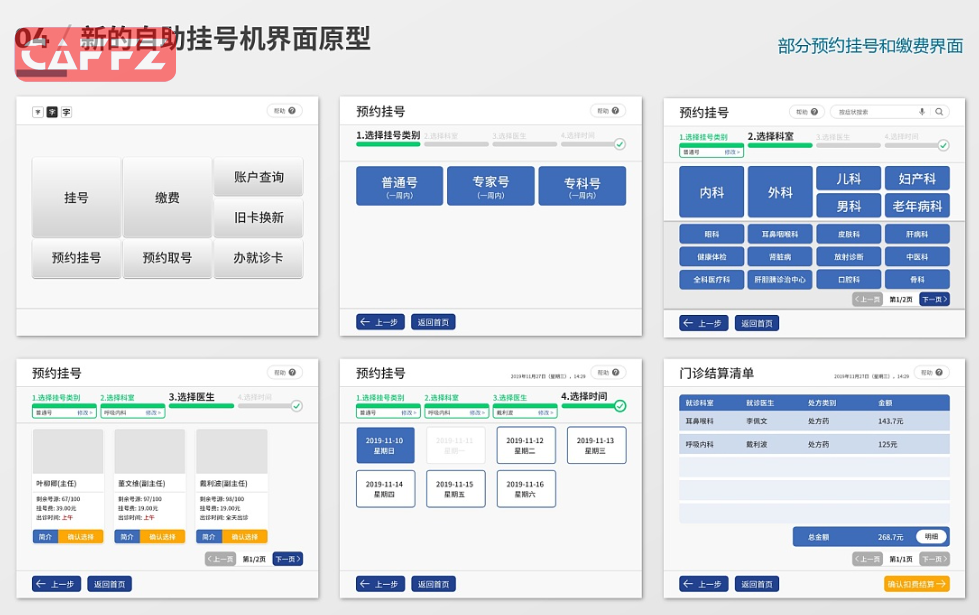The height and width of the screenshot is (615, 979).
Task: Open 修改 for 呼吸内科 on the 选择医生 screen
Action: (x=153, y=412)
